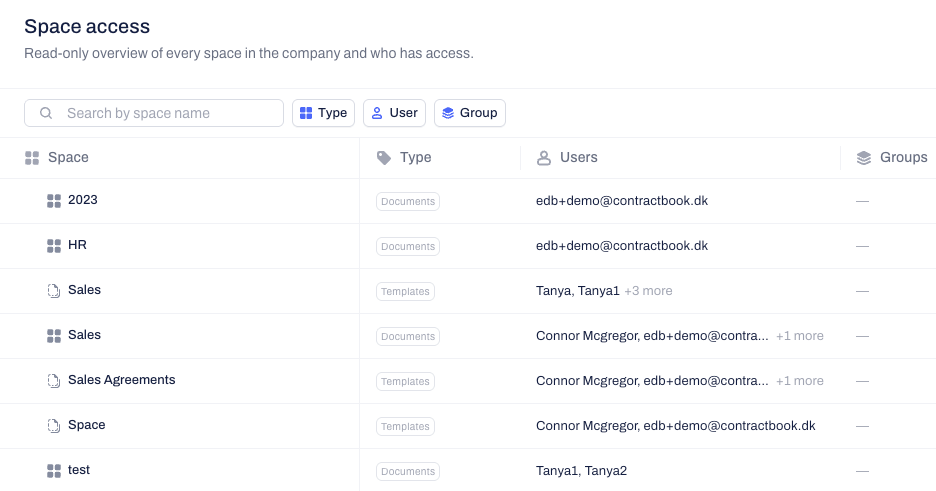Screen dimensions: 936x491
Task: Click the template icon beside Sales Agreements
Action: pyautogui.click(x=54, y=381)
